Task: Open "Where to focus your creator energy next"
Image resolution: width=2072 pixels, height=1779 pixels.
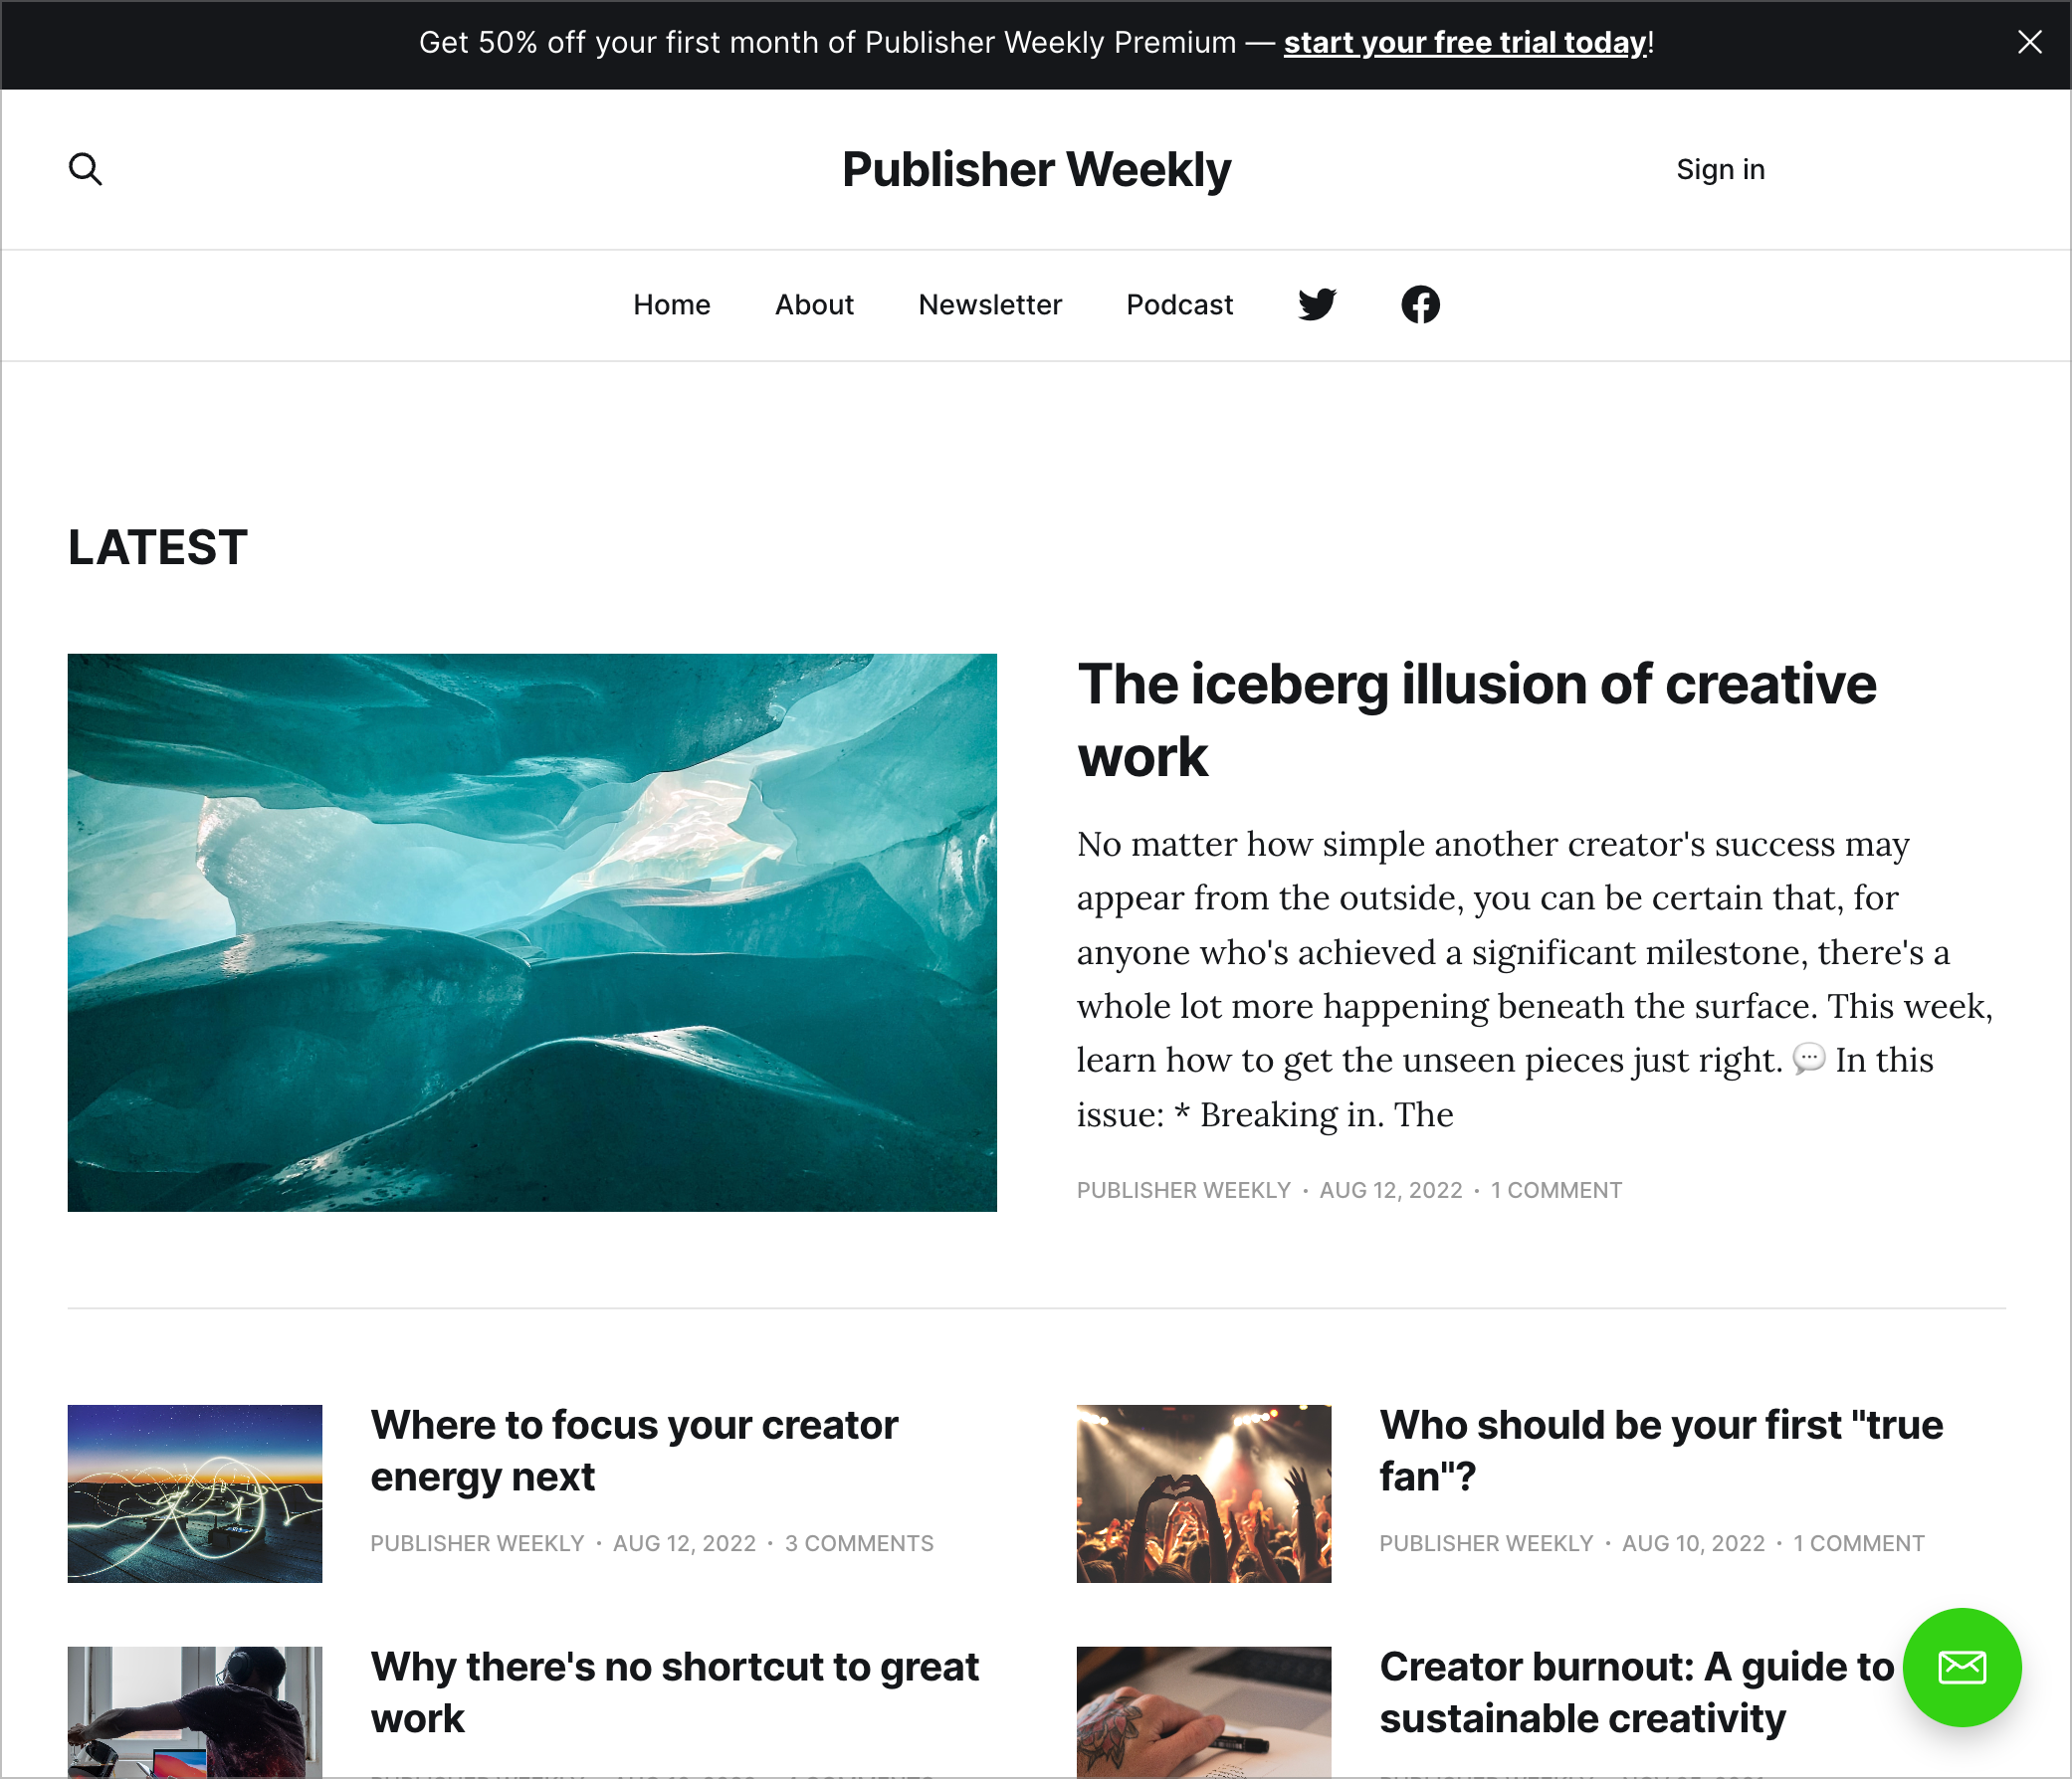Action: click(634, 1451)
